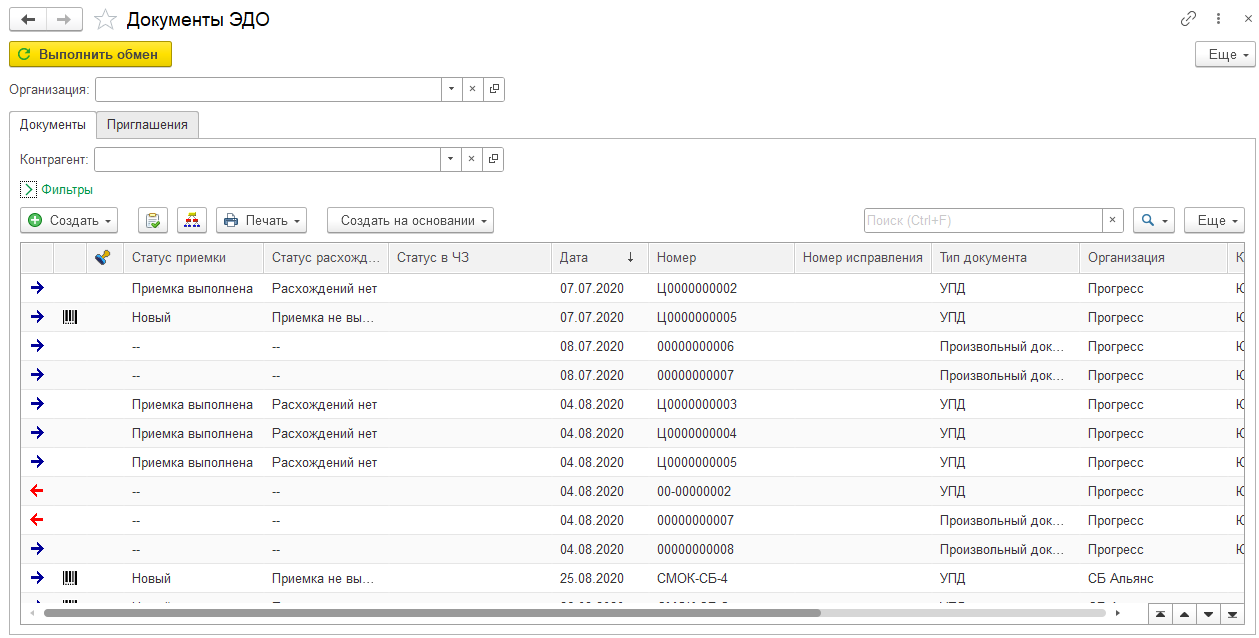Click the Выполнить обмен button

pyautogui.click(x=90, y=54)
